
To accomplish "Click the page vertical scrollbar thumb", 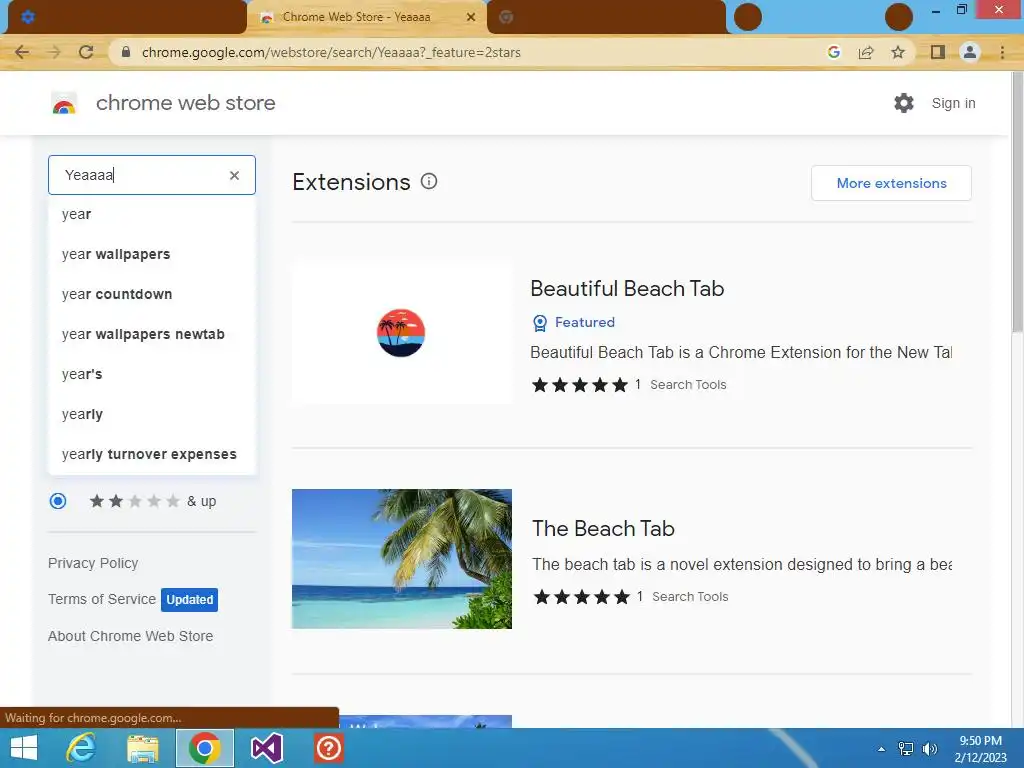I will point(1017,202).
